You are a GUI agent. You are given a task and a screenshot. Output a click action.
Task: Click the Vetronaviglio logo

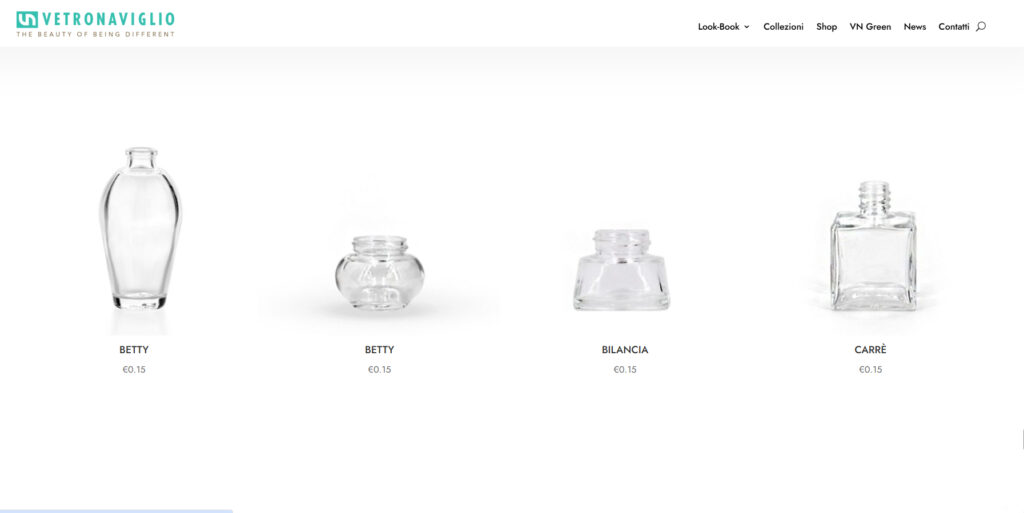[95, 24]
